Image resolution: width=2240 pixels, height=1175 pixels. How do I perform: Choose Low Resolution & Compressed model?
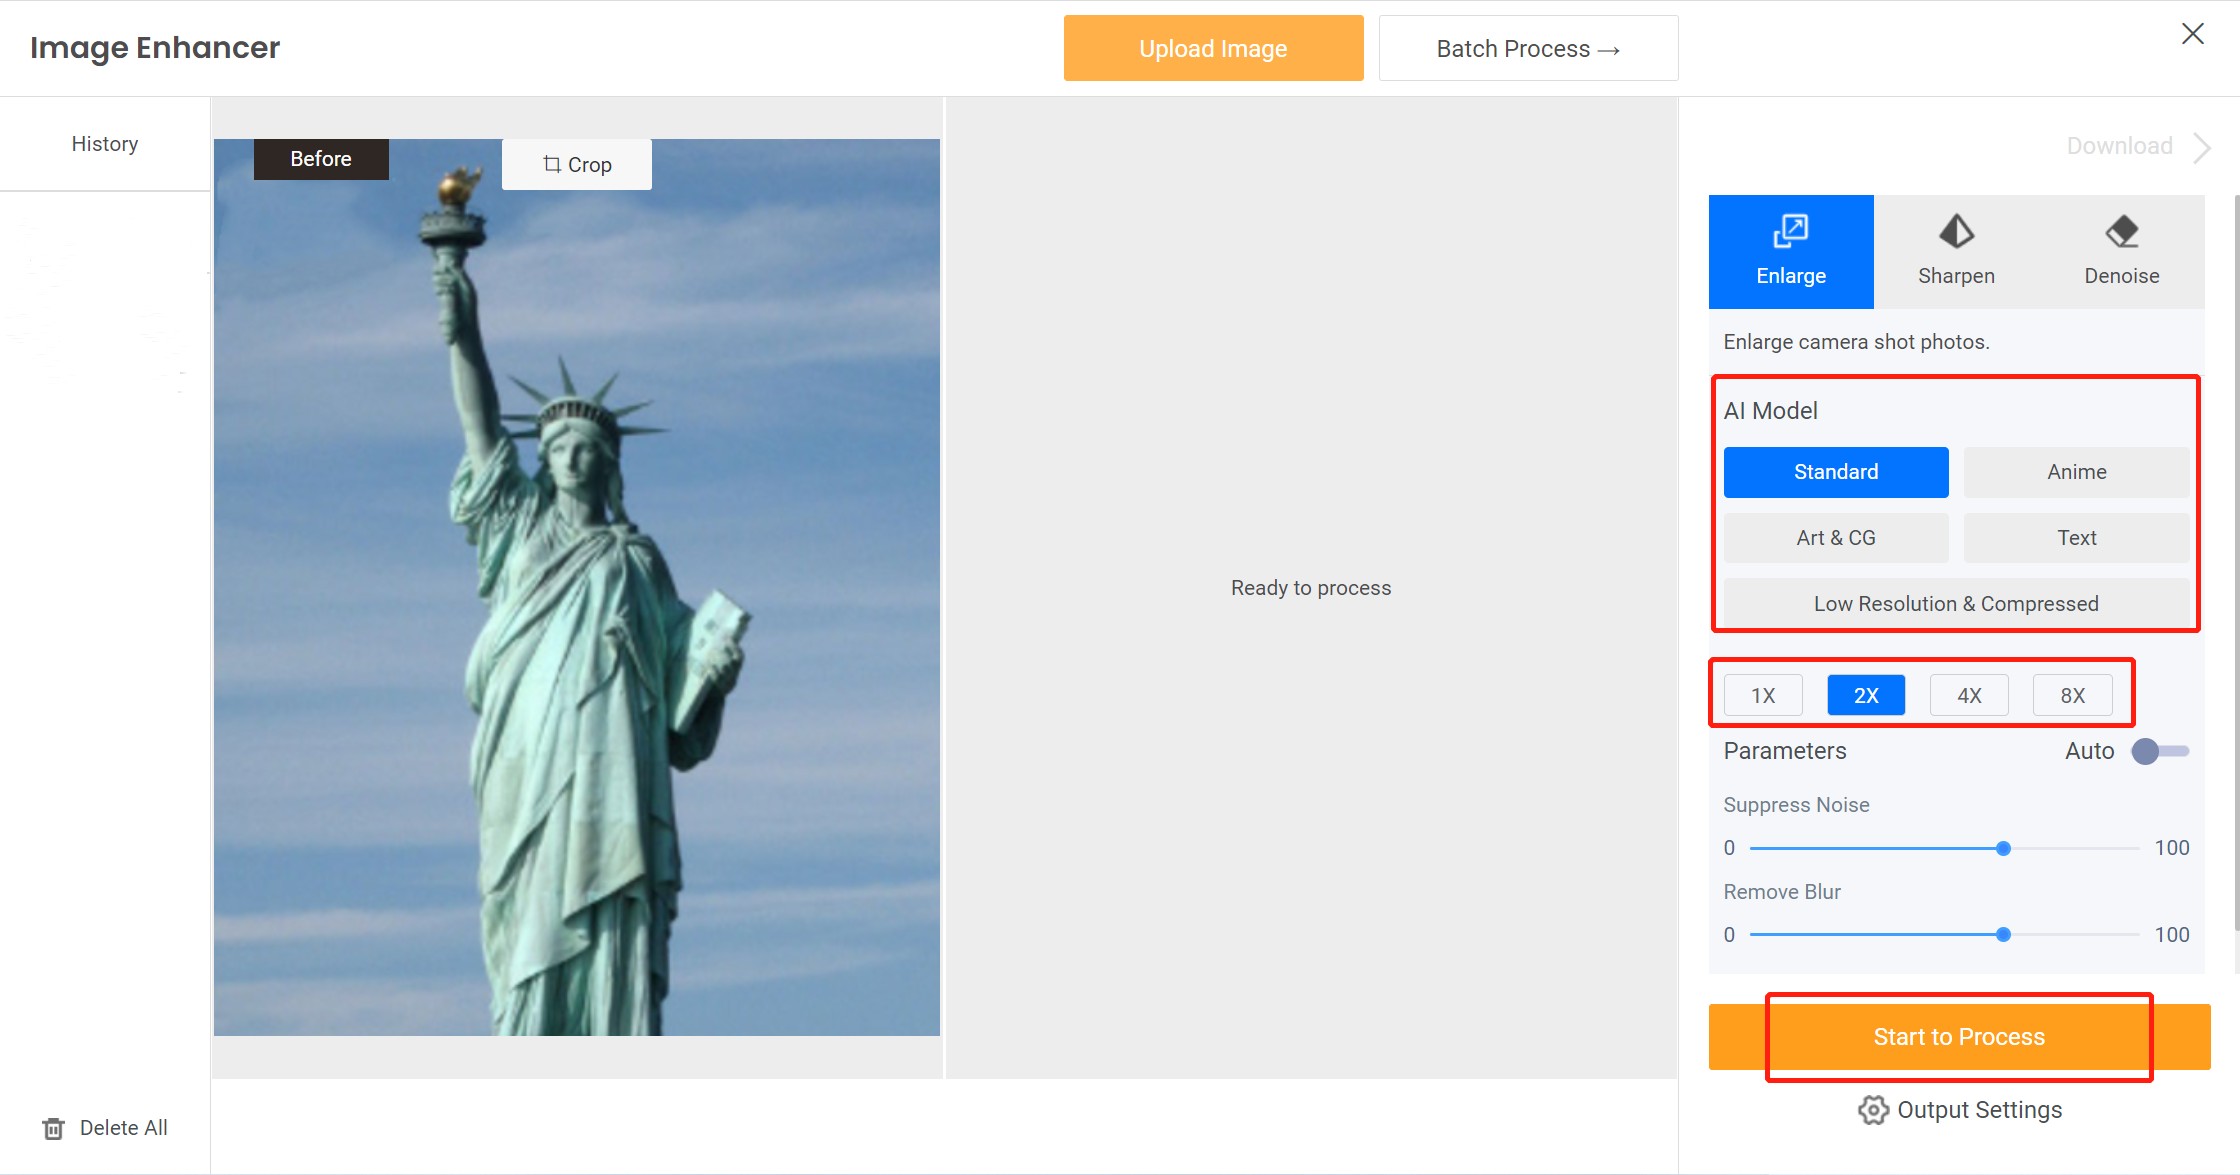(x=1956, y=604)
